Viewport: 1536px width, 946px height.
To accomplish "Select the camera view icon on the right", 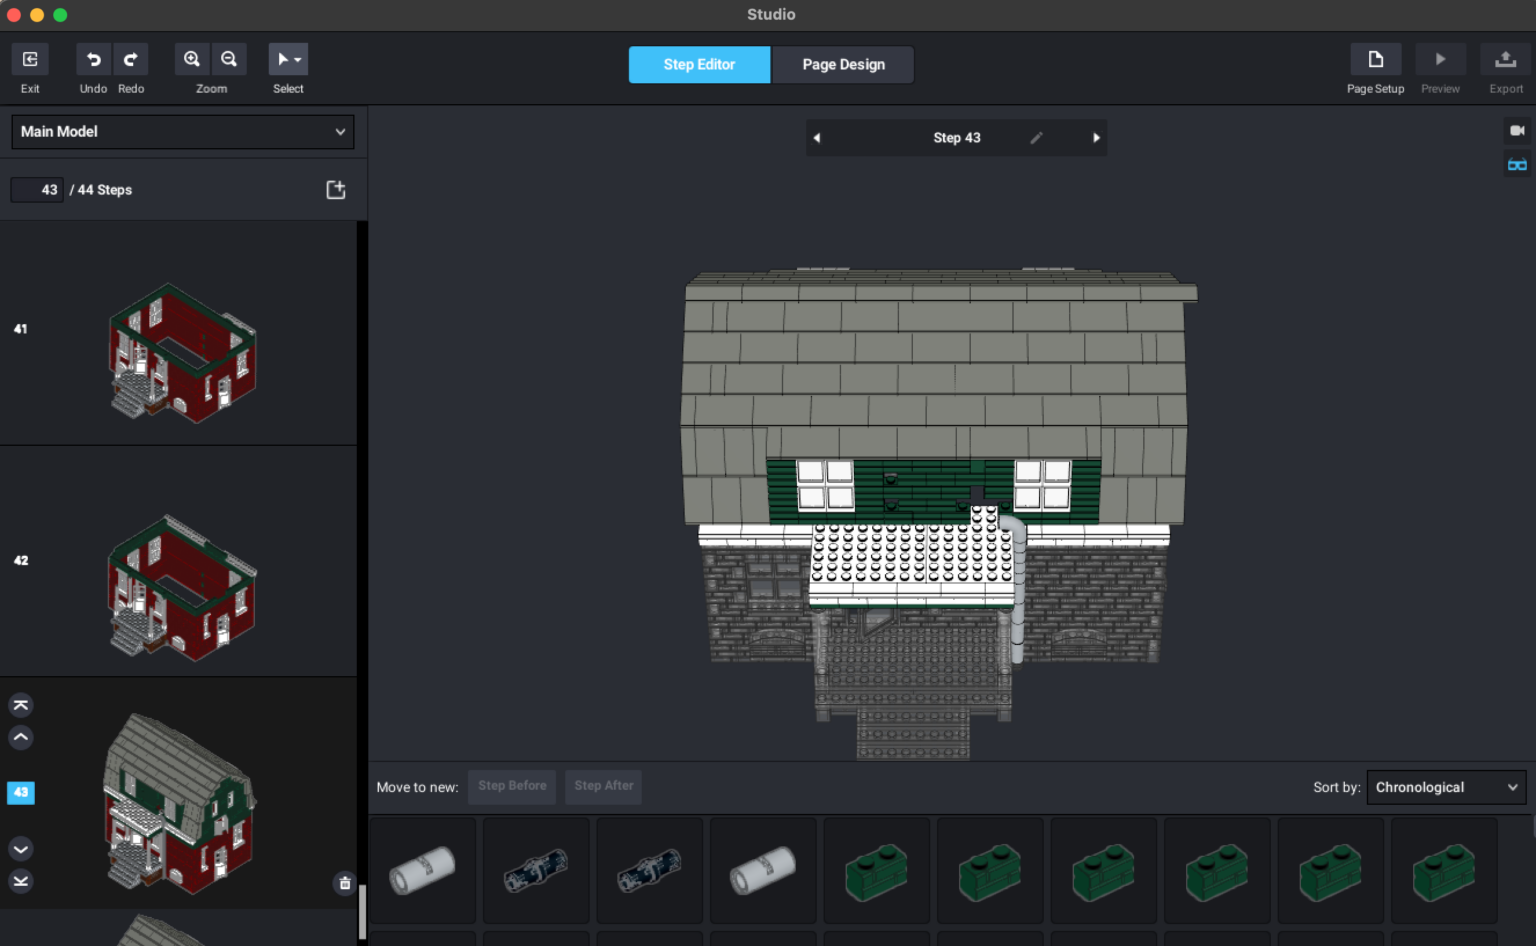I will (x=1516, y=129).
